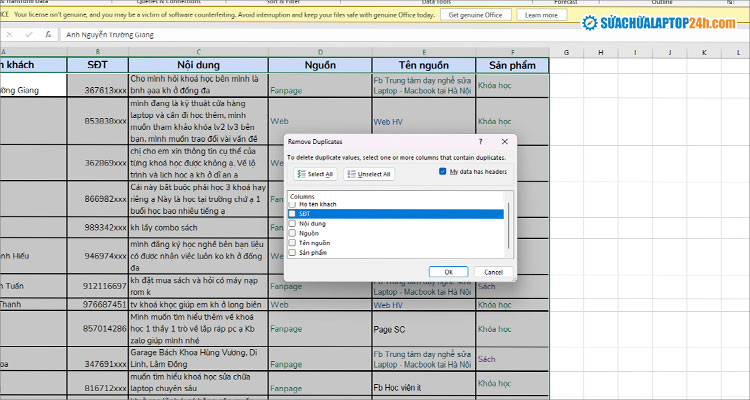The height and width of the screenshot is (400, 750).
Task: Click cell starting Mình muốn tìm hiểu thêm
Action: 199,329
